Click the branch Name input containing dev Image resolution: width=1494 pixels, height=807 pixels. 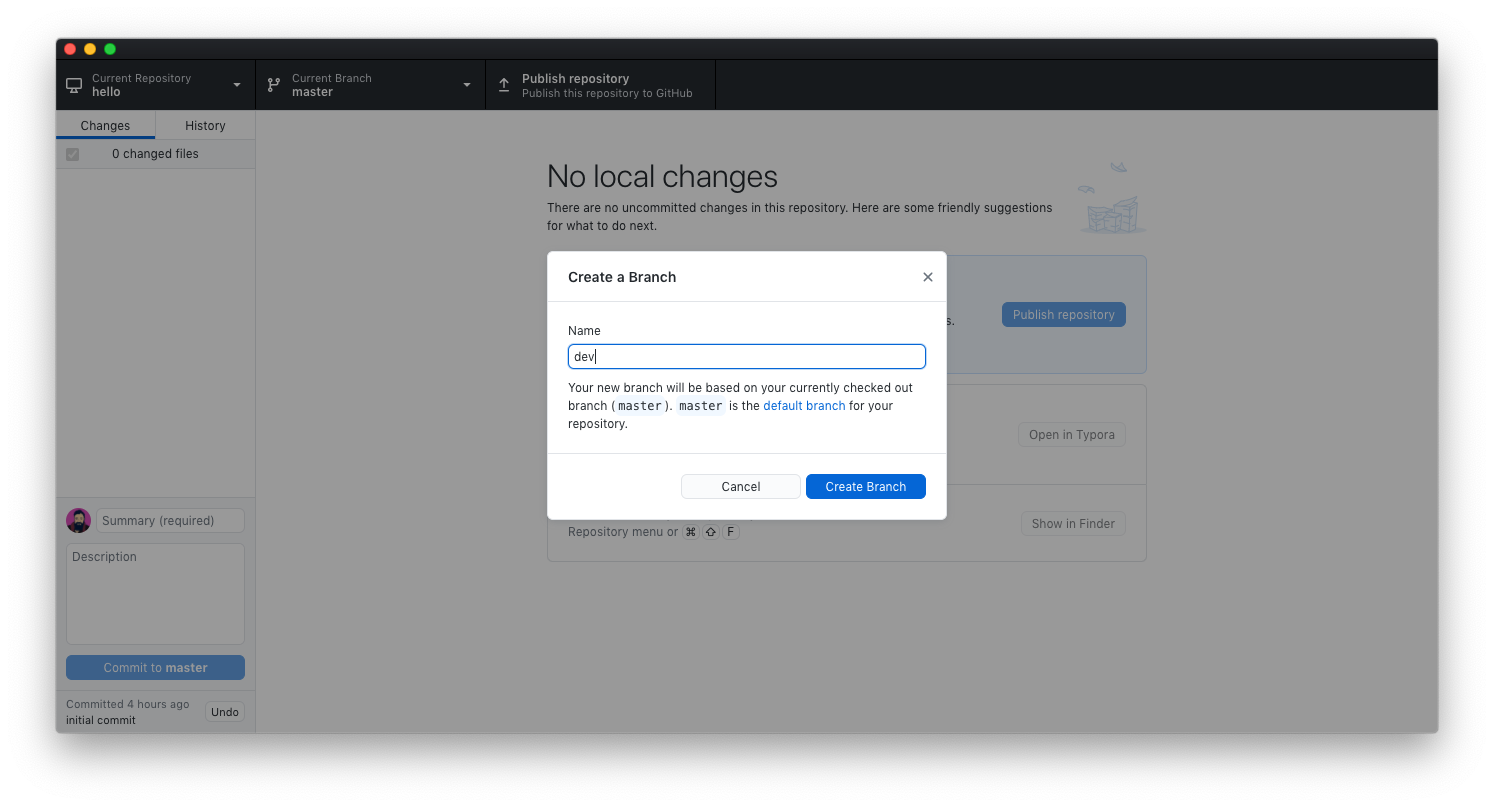click(x=746, y=356)
